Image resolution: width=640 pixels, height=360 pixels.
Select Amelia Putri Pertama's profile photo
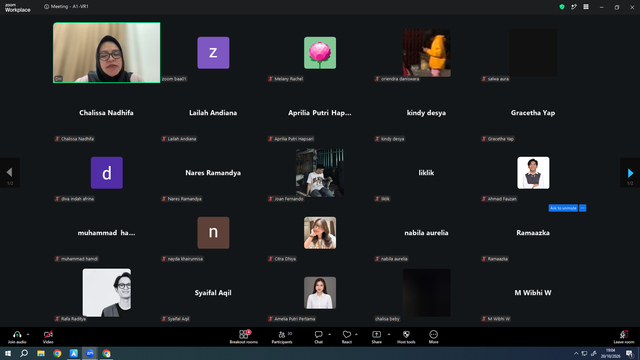click(320, 293)
